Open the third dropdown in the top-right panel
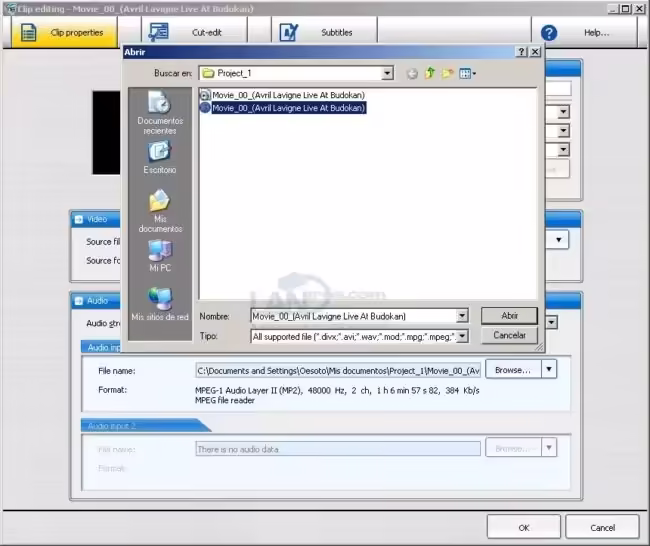650x546 pixels. [563, 149]
